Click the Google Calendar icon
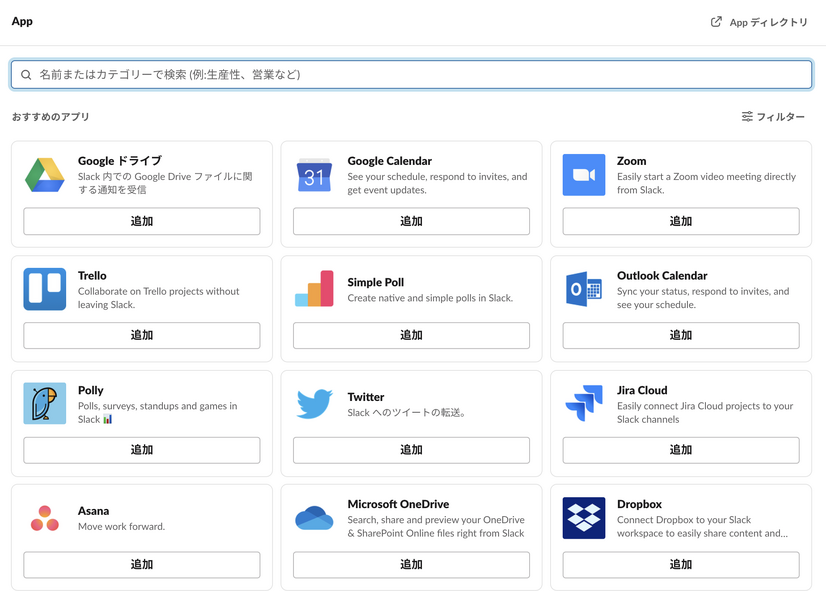Image resolution: width=826 pixels, height=591 pixels. (314, 175)
